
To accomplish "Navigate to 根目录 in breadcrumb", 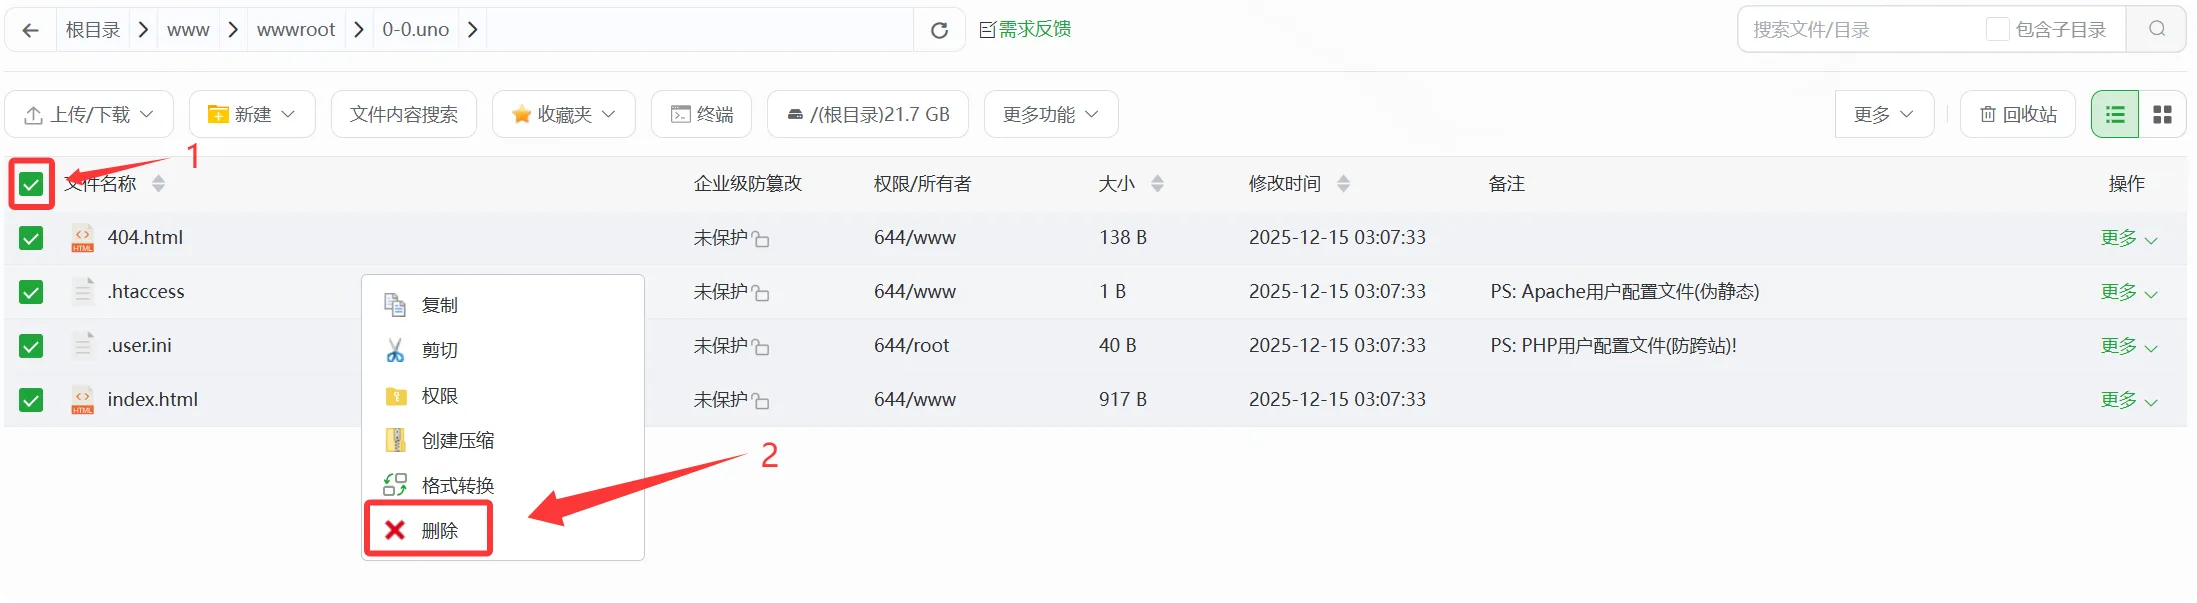I will [x=93, y=30].
